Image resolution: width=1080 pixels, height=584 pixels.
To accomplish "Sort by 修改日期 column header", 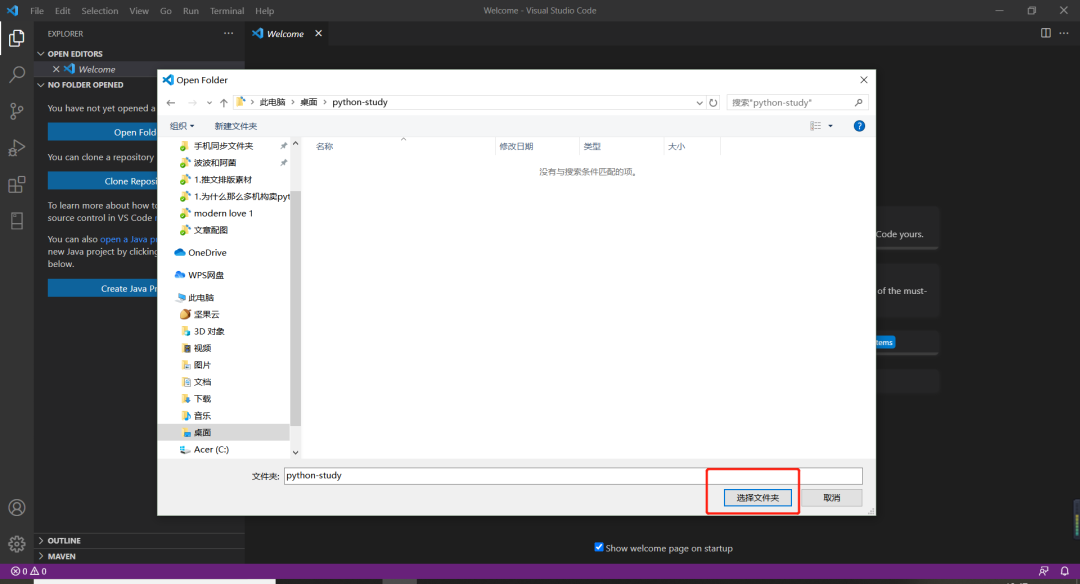I will tap(537, 147).
